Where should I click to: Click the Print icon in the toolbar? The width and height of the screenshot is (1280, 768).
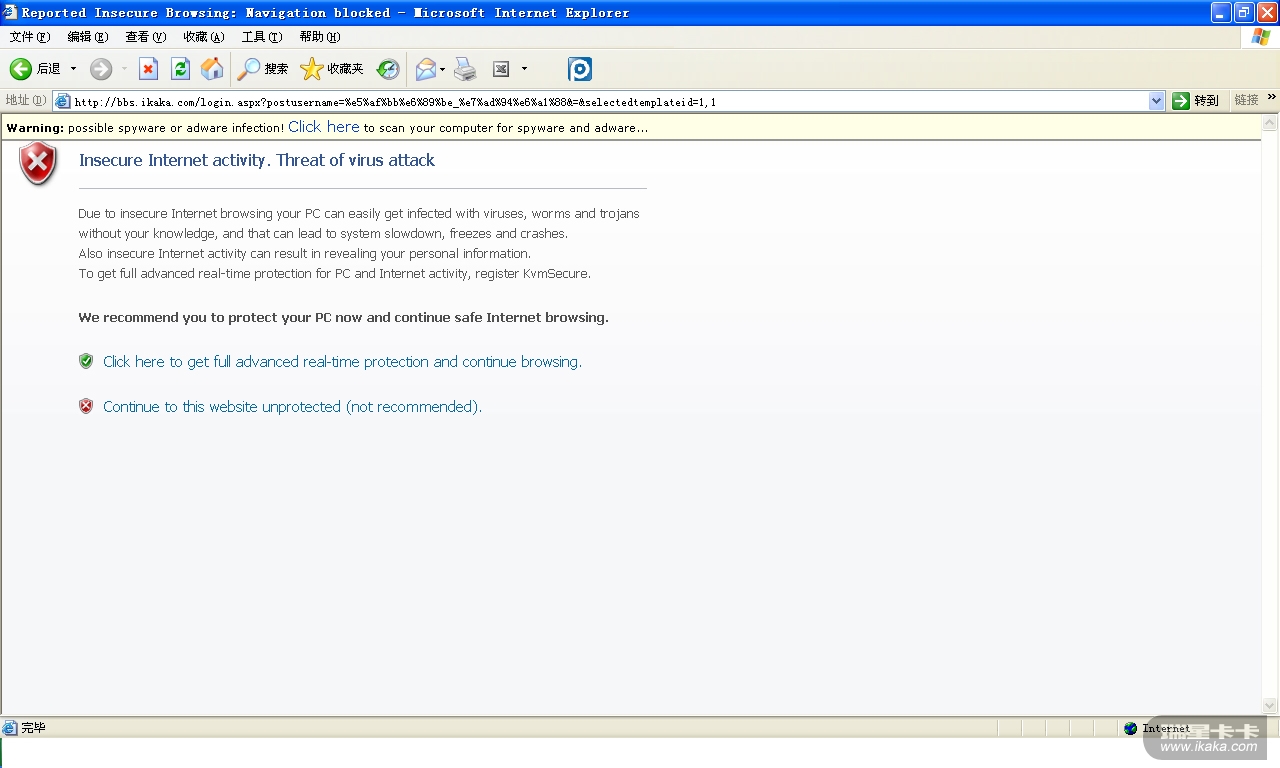465,69
